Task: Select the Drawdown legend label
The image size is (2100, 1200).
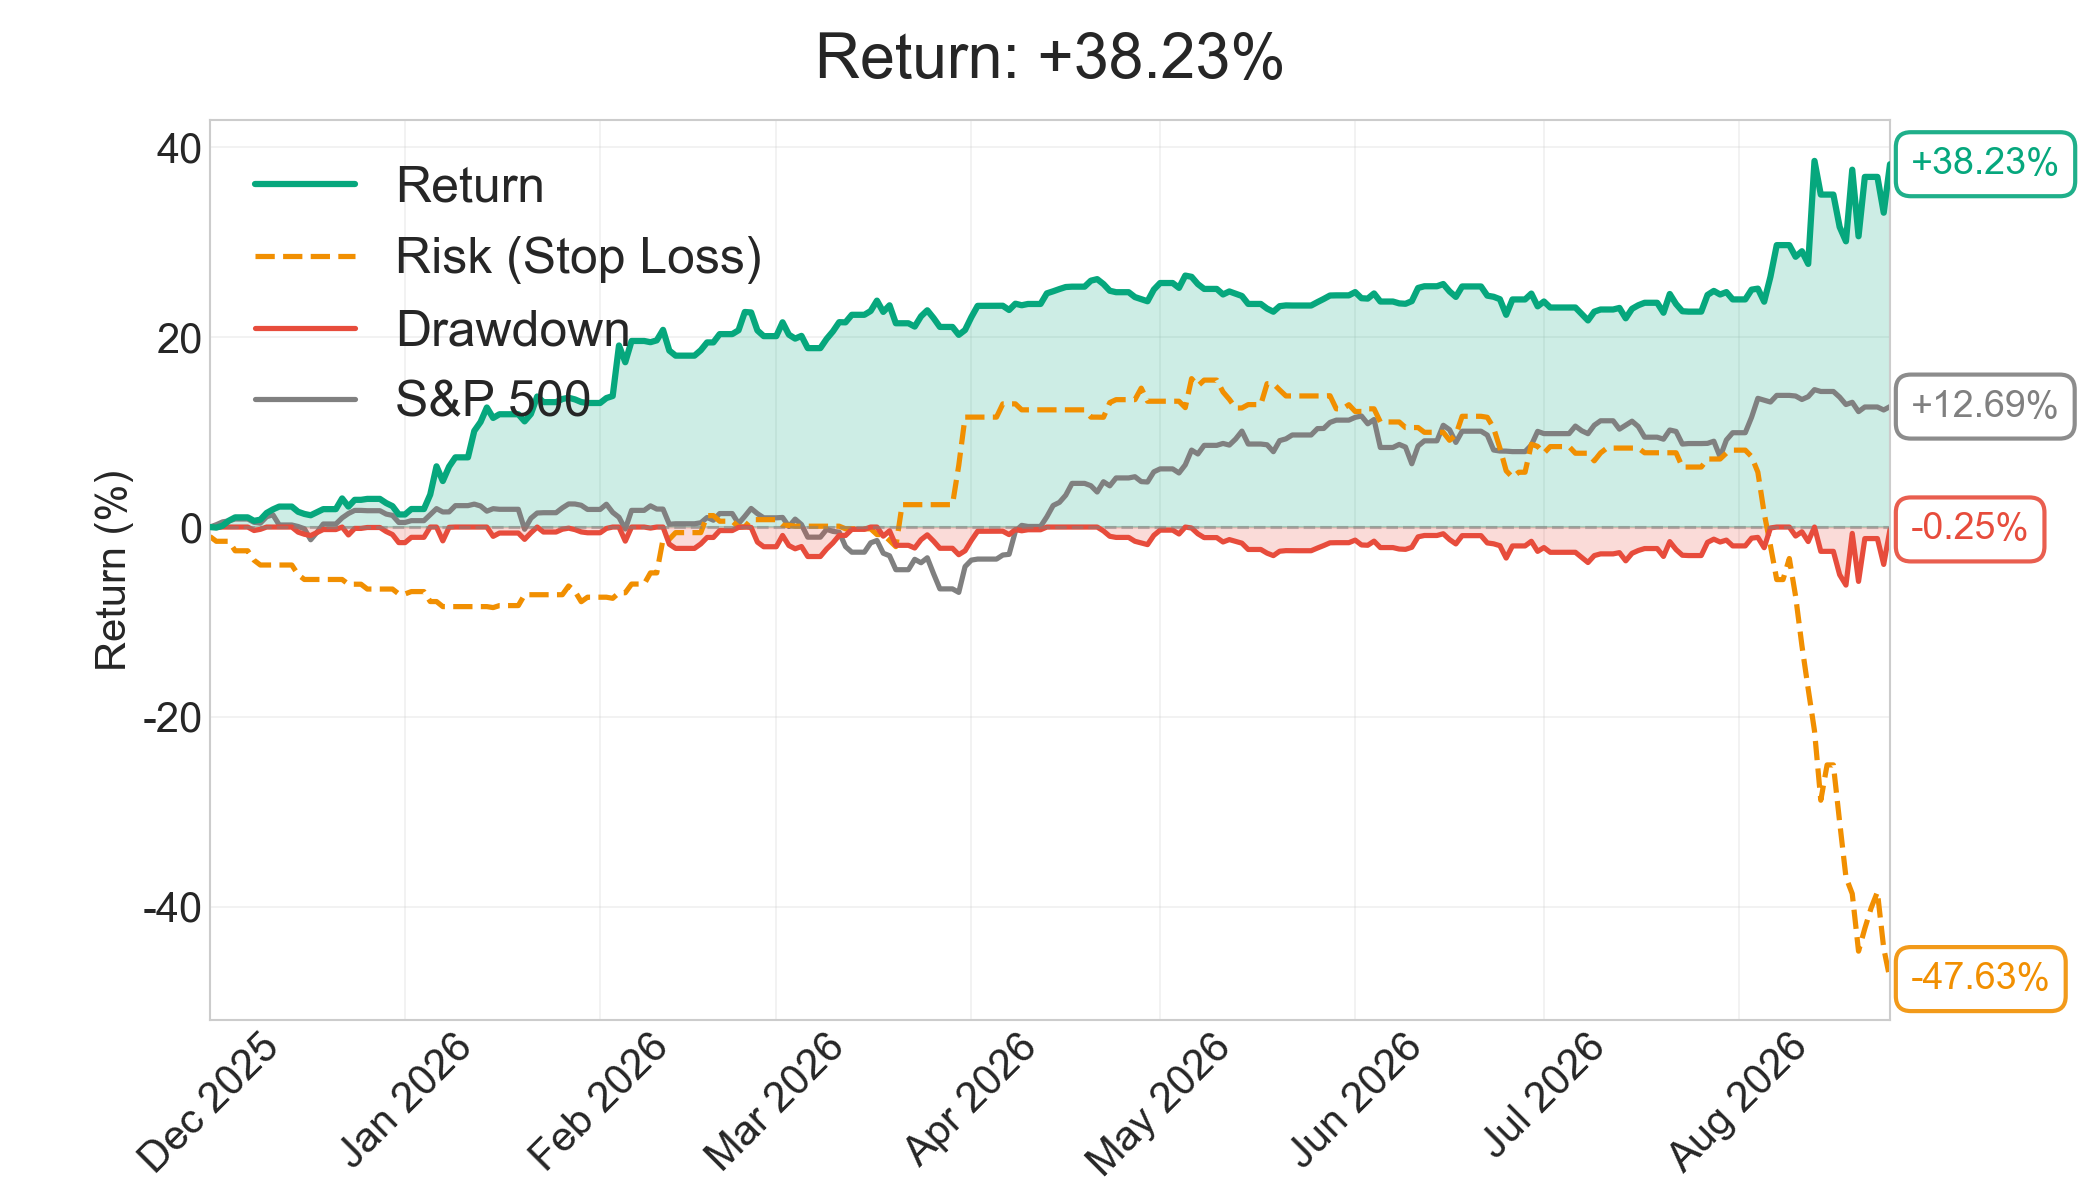Action: click(513, 329)
